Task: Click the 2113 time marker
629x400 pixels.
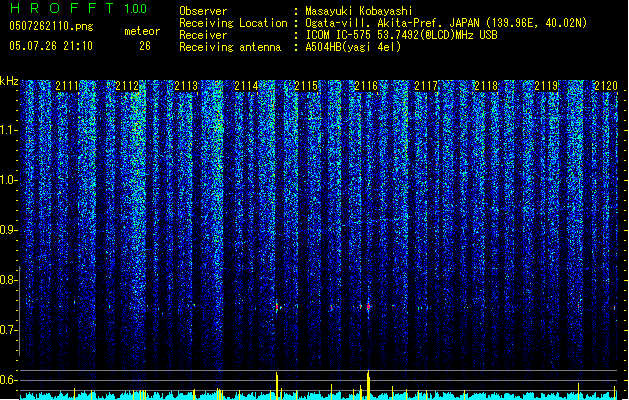Action: pyautogui.click(x=186, y=86)
